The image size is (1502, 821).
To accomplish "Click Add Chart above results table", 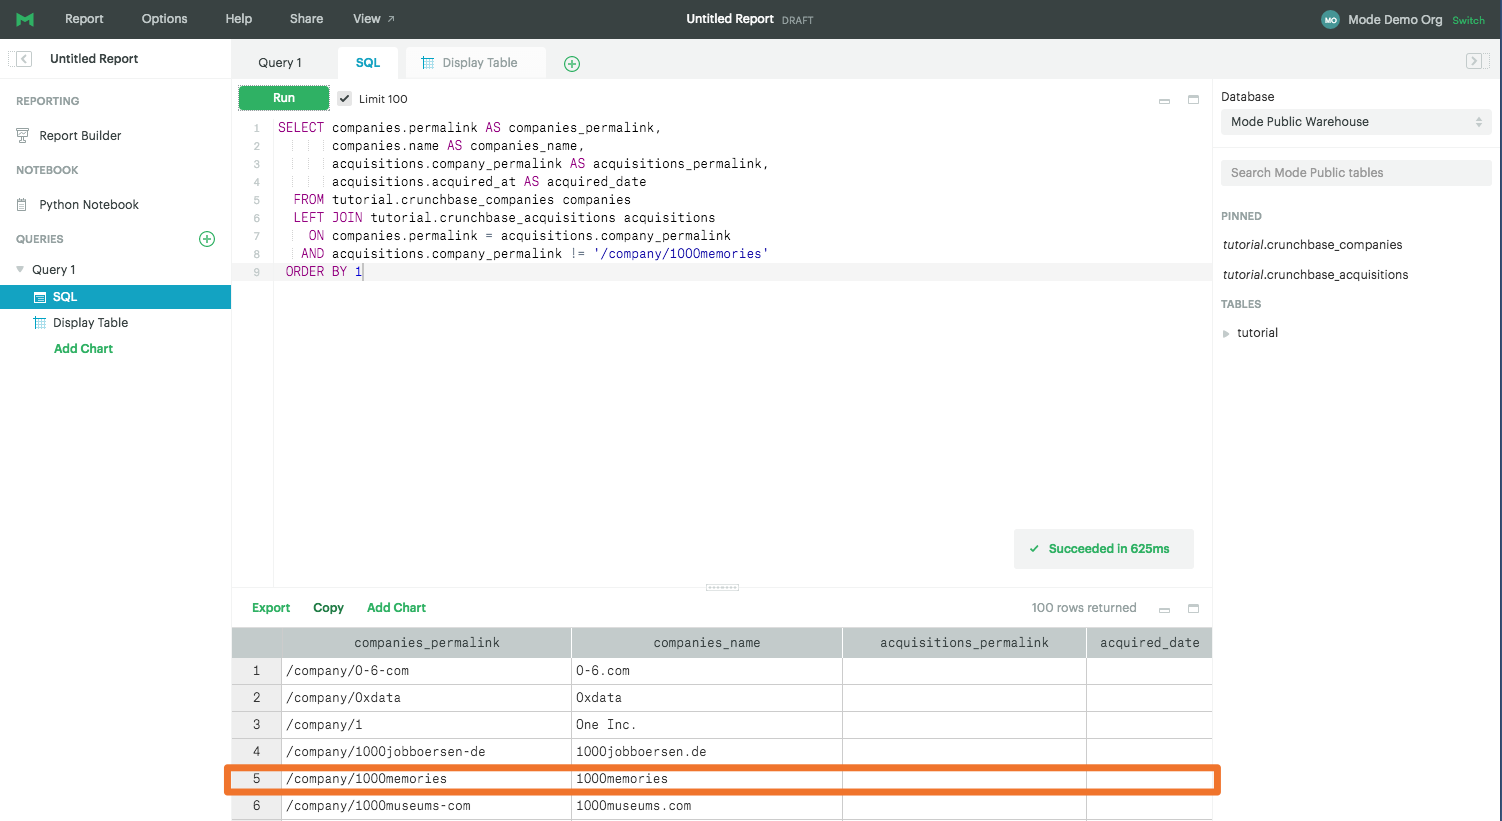I will click(x=396, y=608).
